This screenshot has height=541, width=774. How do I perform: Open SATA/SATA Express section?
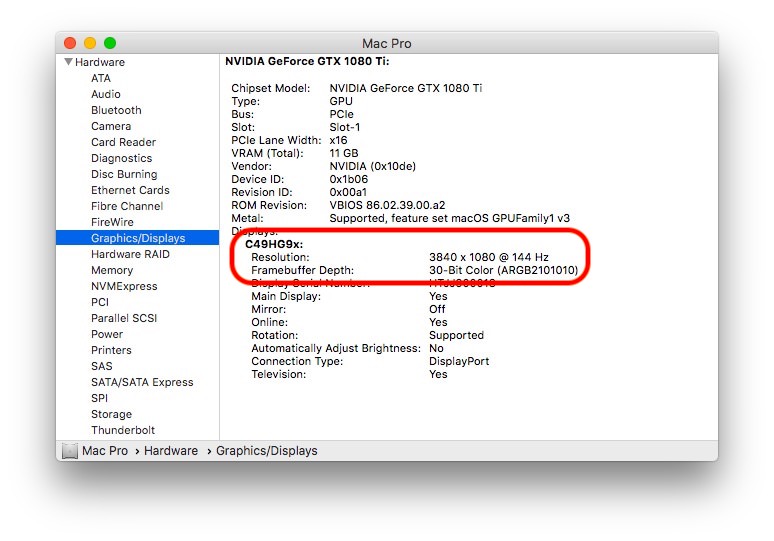tap(142, 382)
